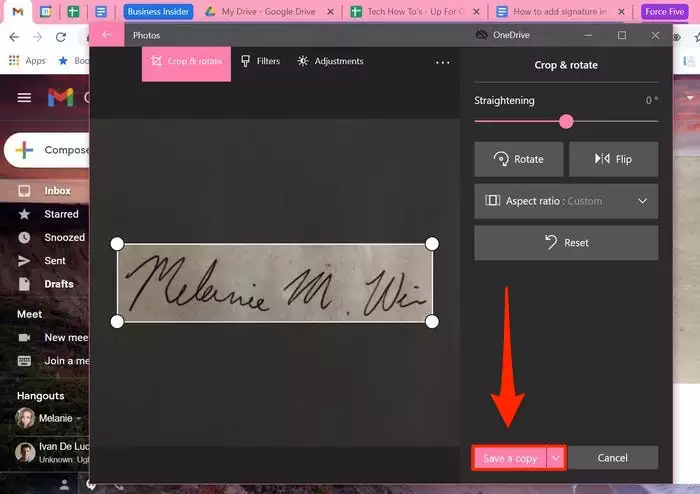The height and width of the screenshot is (494, 700).
Task: Click the Gmail hamburger menu icon
Action: pos(25,98)
